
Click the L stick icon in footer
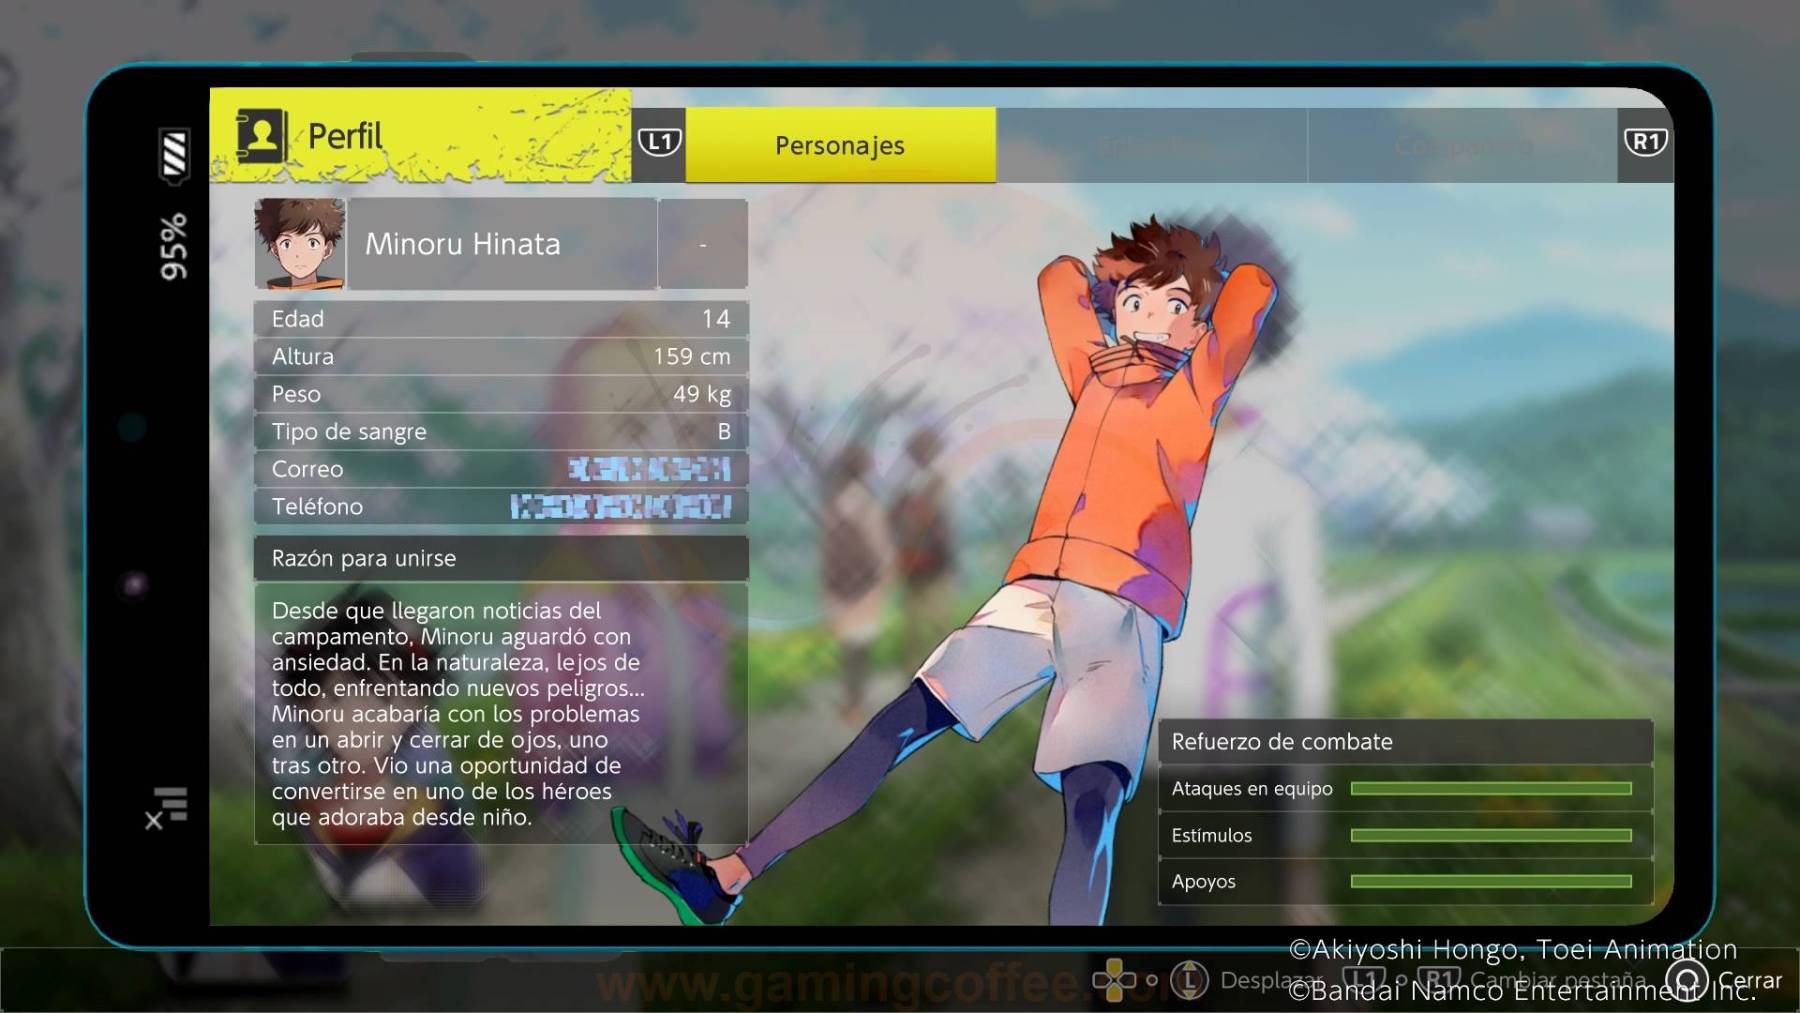click(x=1189, y=980)
